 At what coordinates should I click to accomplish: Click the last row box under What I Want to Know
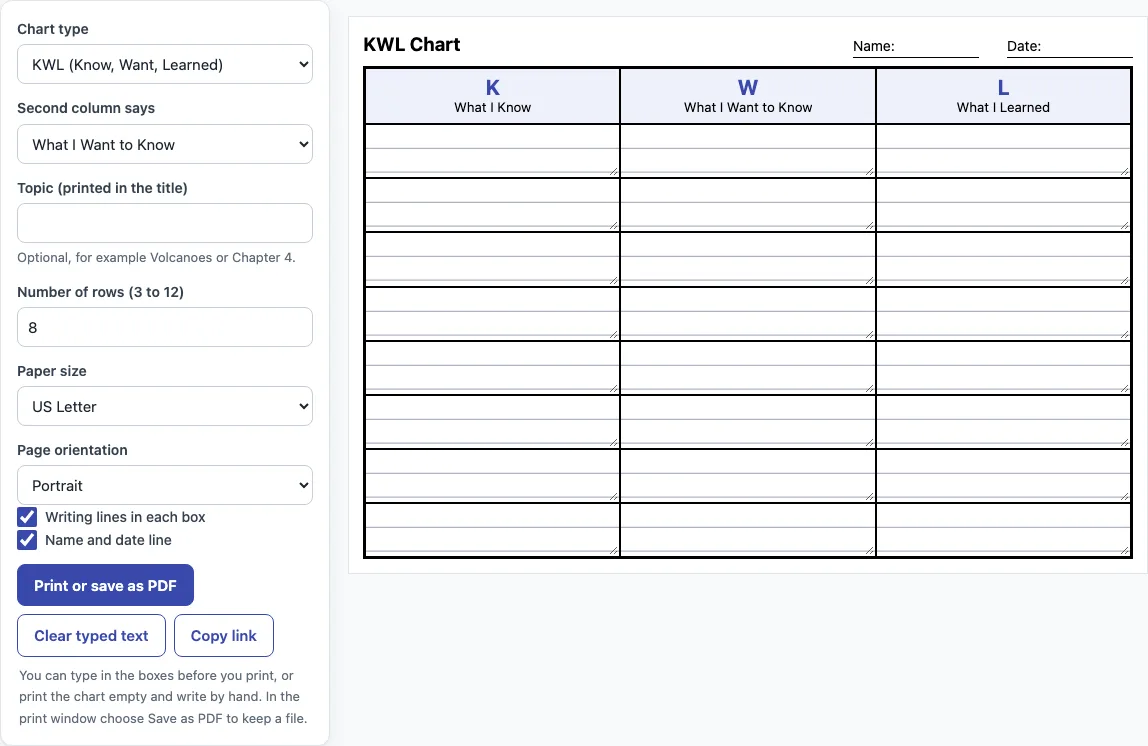tap(748, 530)
